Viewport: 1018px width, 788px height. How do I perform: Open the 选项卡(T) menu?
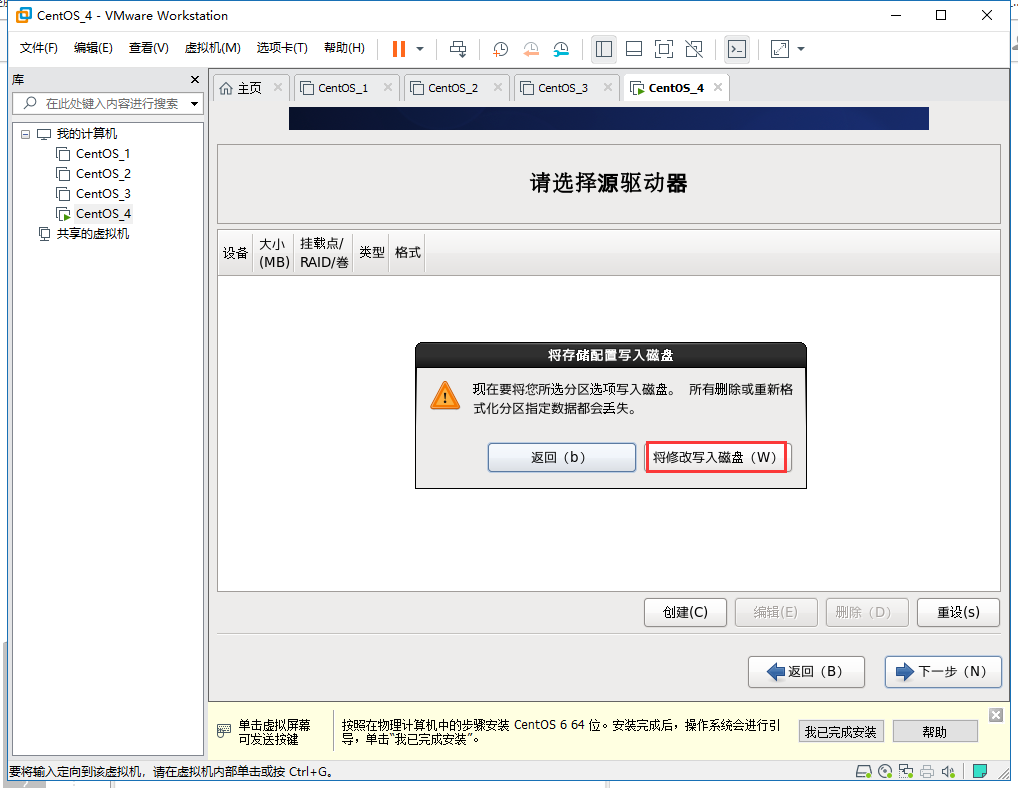(282, 48)
